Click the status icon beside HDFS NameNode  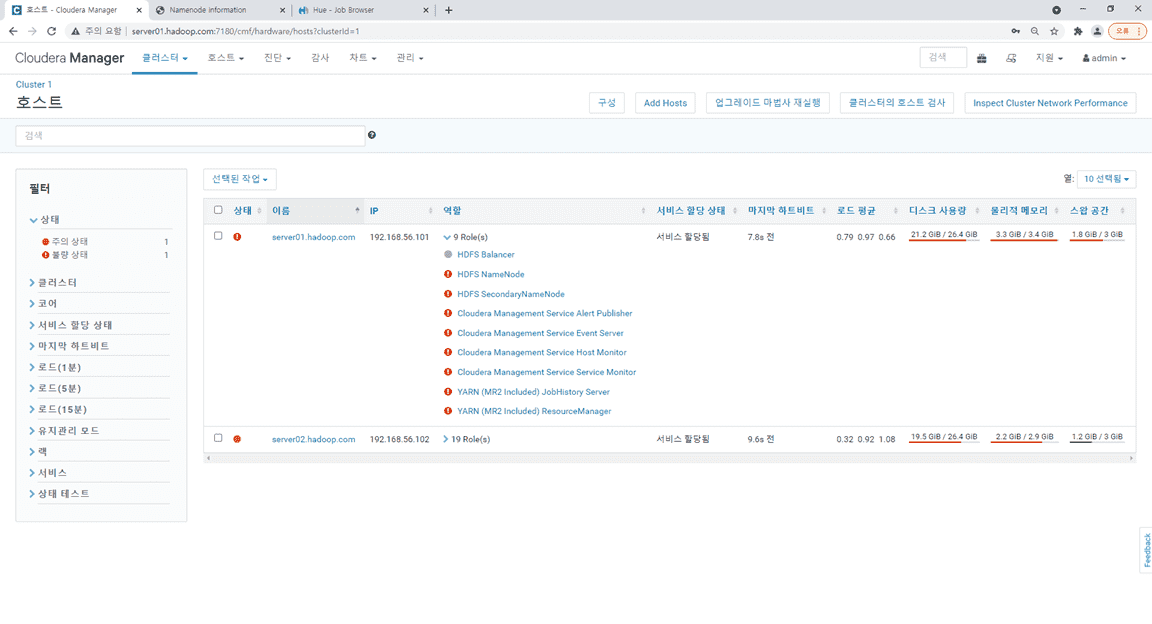pos(448,274)
